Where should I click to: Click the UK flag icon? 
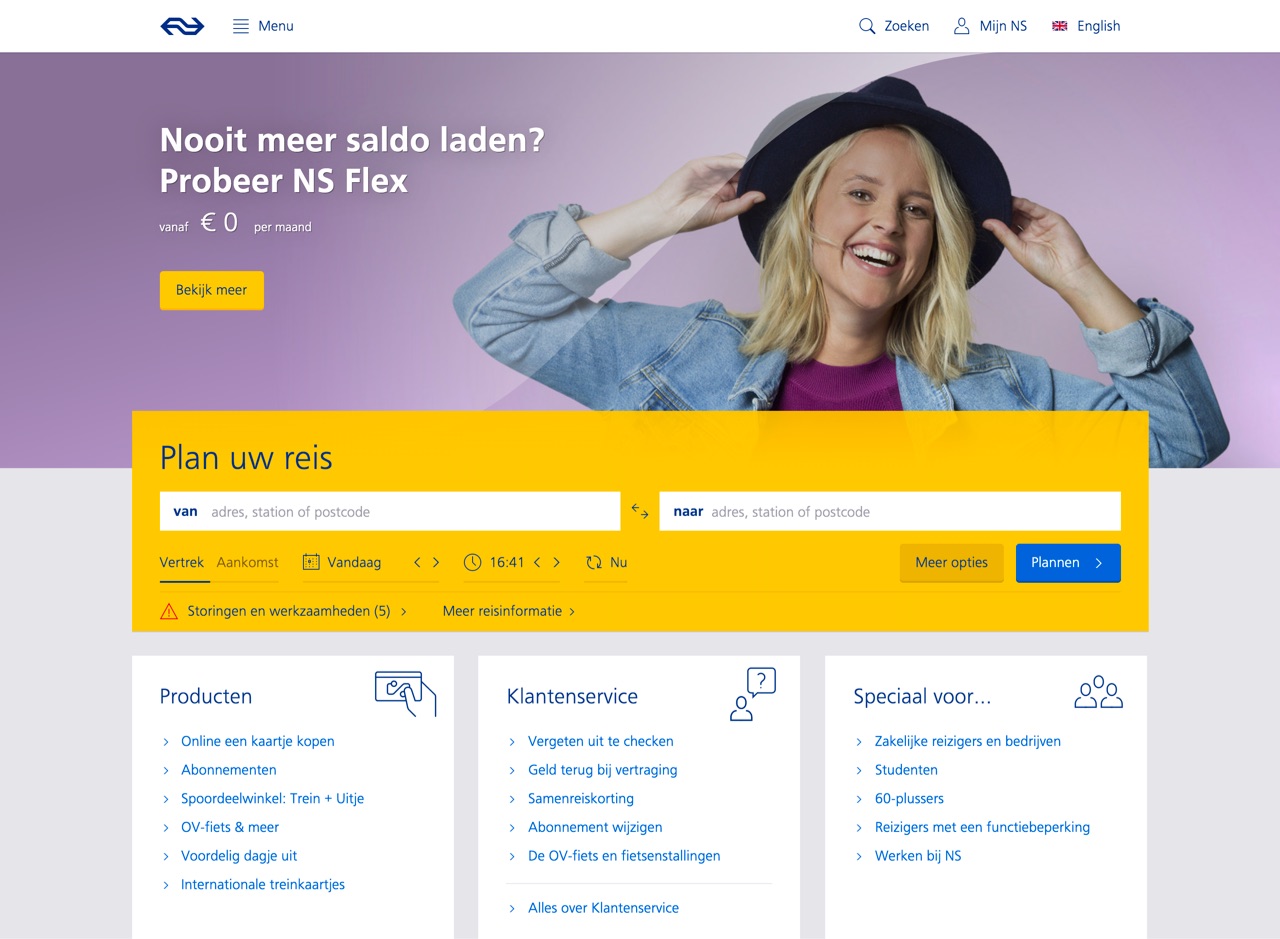(x=1060, y=26)
